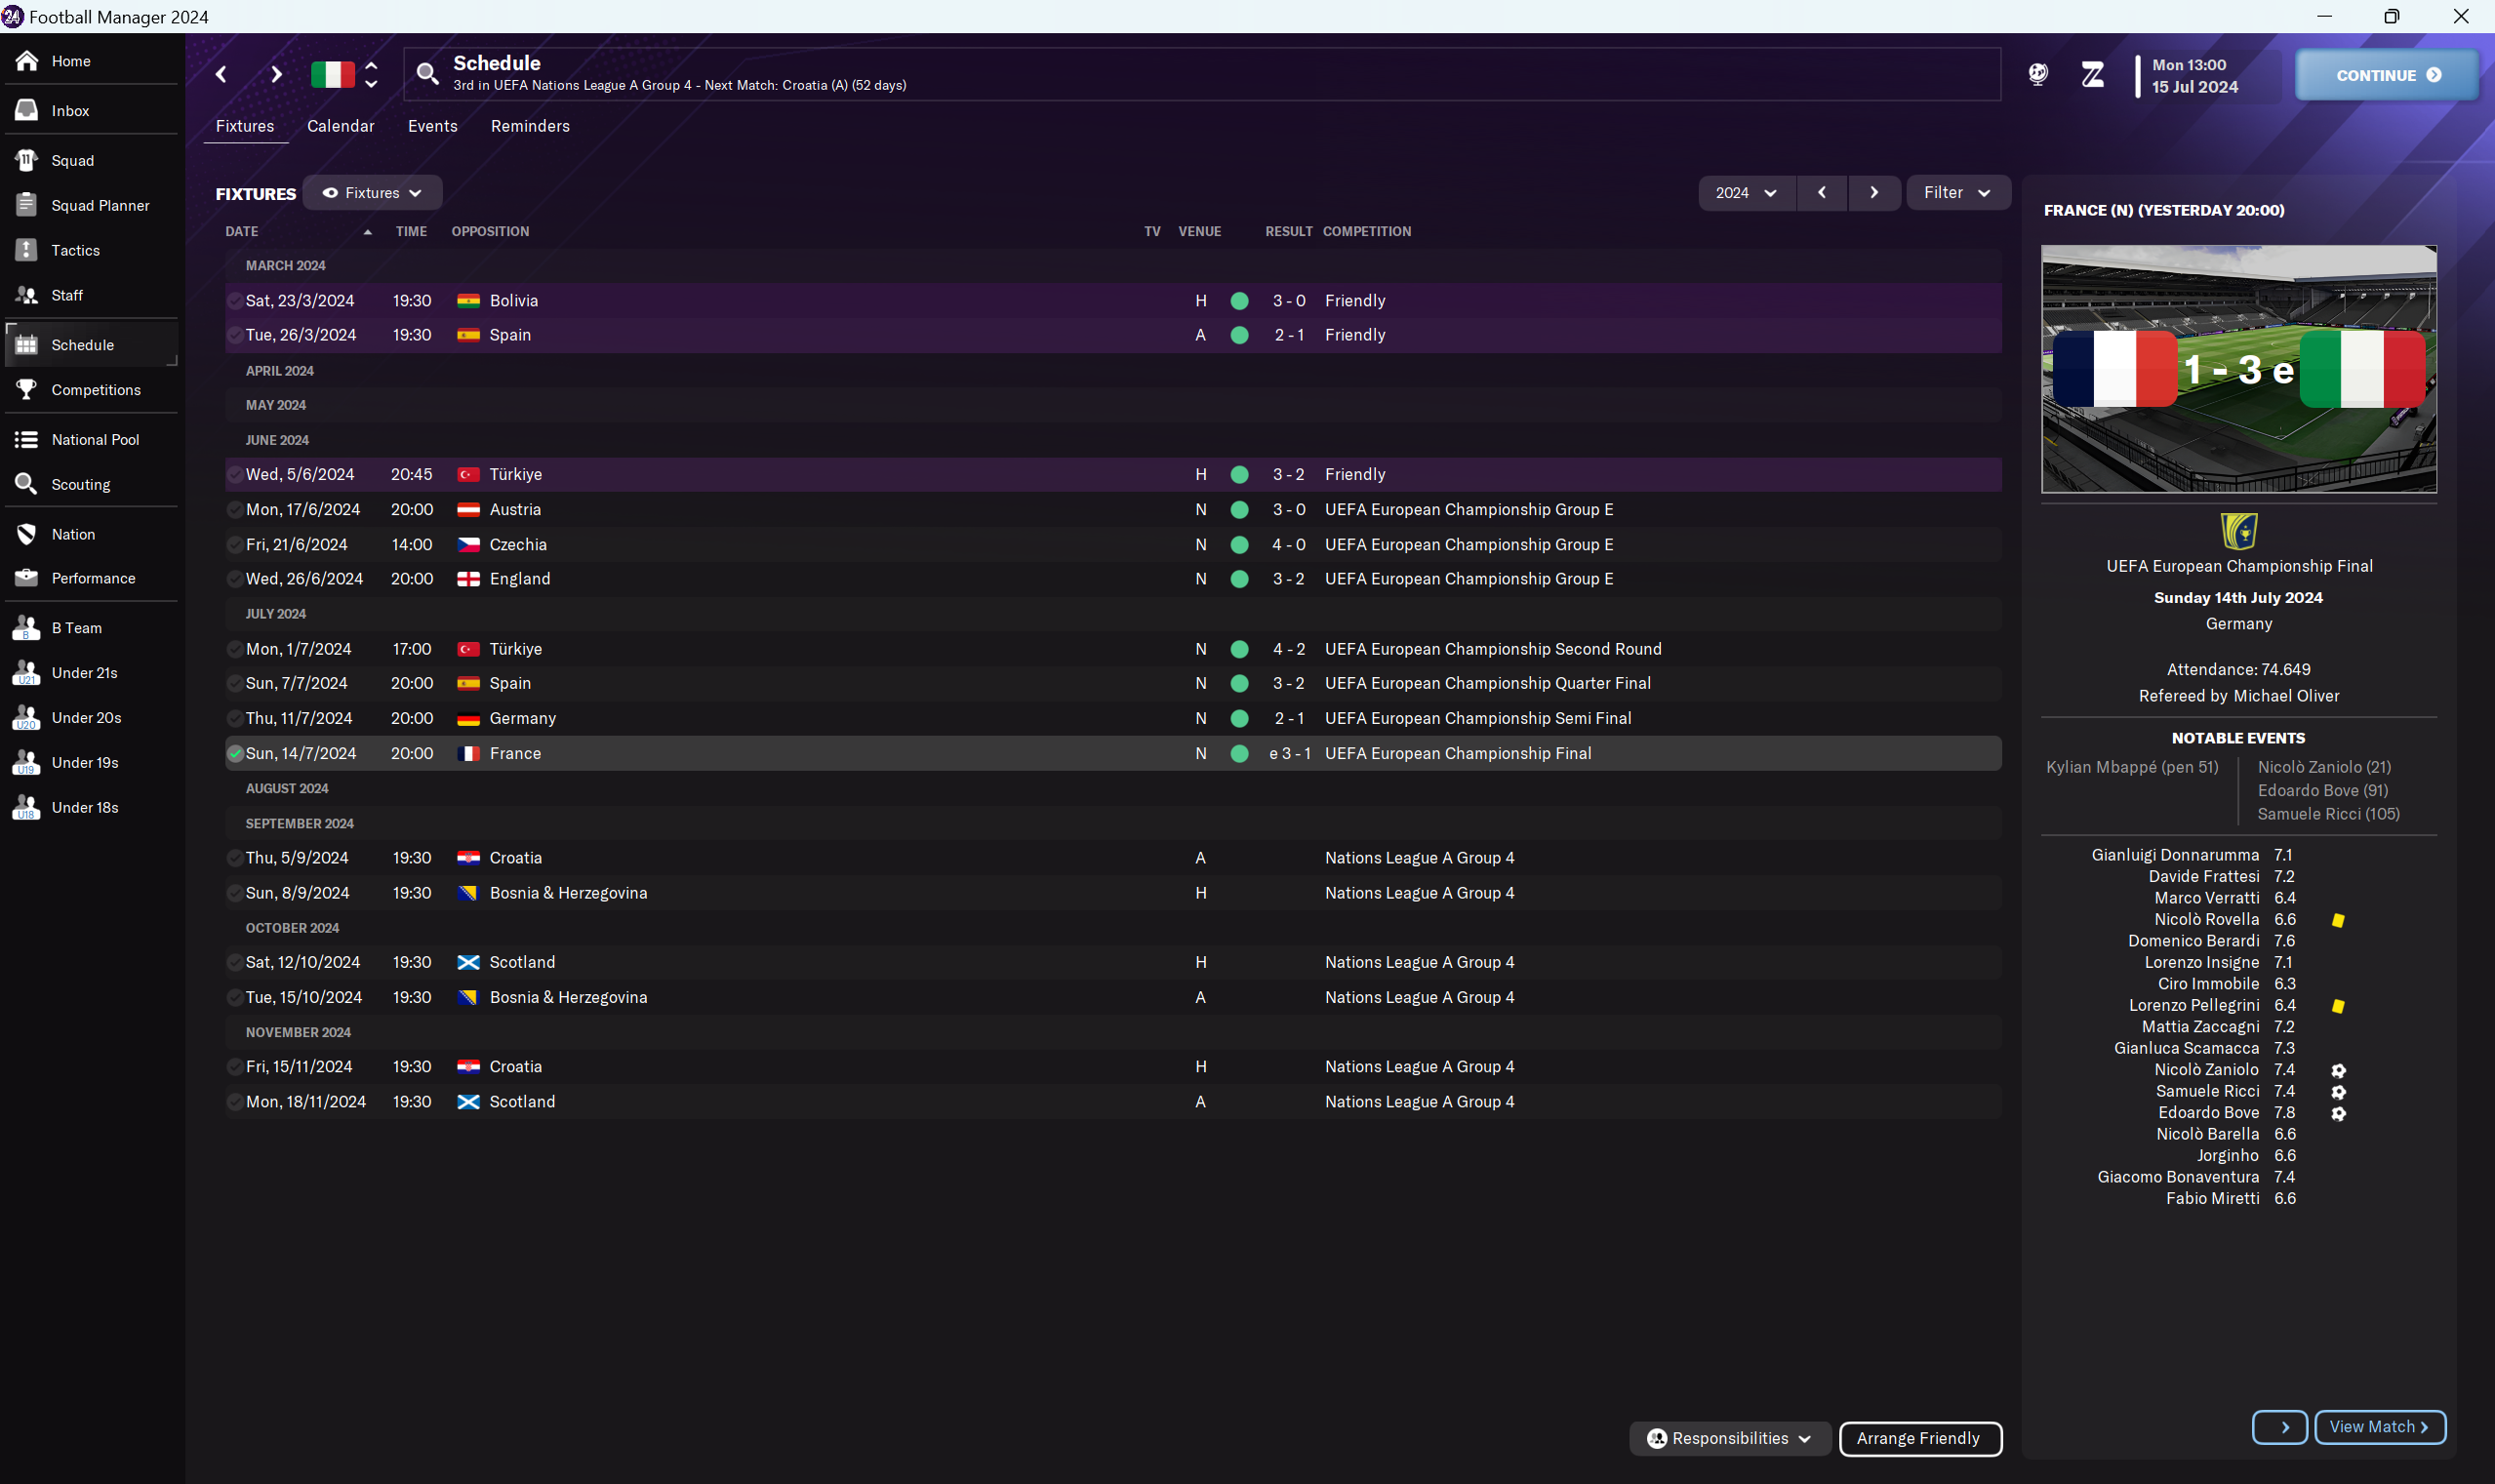Open the Scouting magnifier icon
This screenshot has height=1484, width=2495.
pos(27,484)
